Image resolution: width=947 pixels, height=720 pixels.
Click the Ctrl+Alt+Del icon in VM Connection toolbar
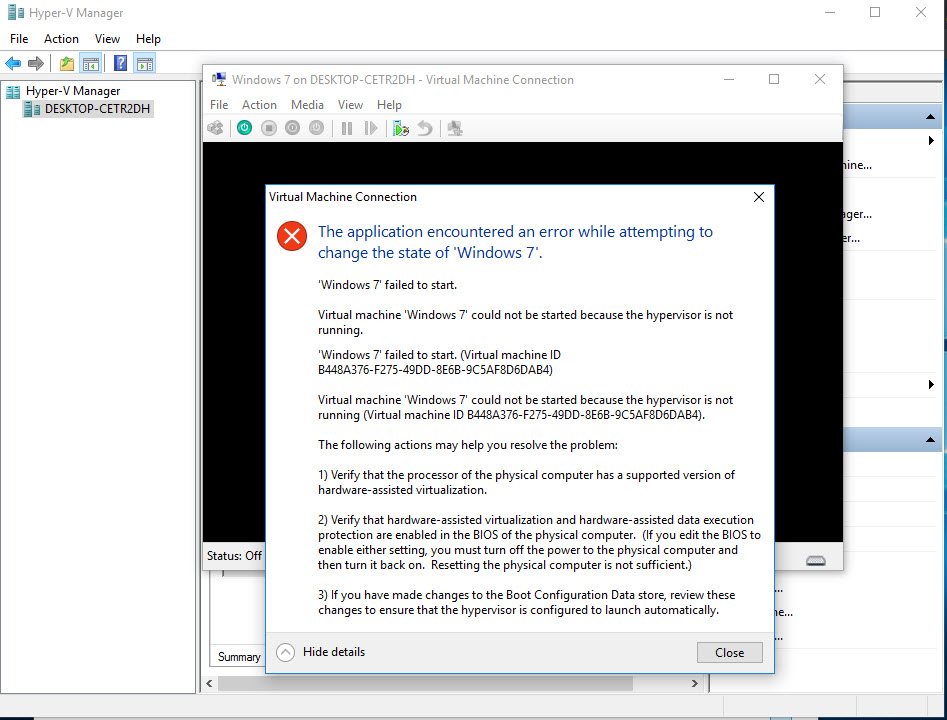pyautogui.click(x=216, y=128)
